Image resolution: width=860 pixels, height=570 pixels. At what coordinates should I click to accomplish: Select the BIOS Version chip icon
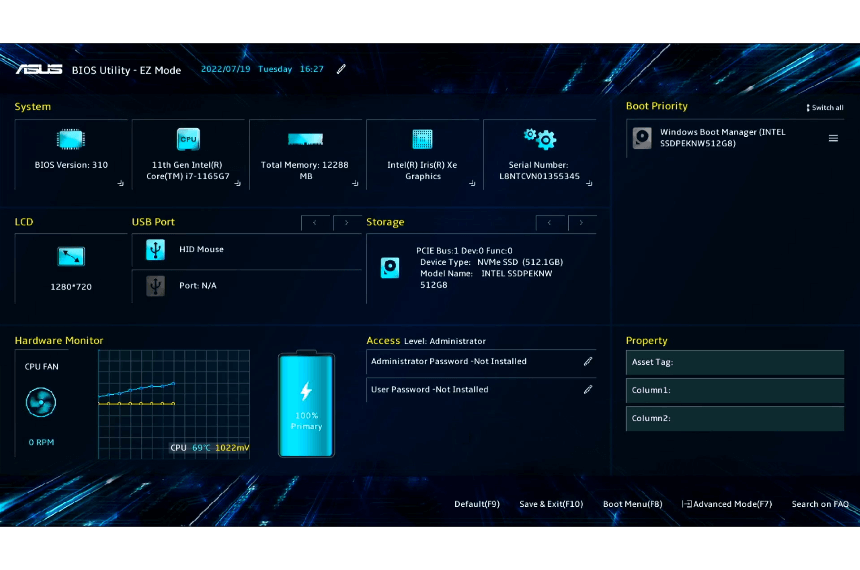point(70,139)
